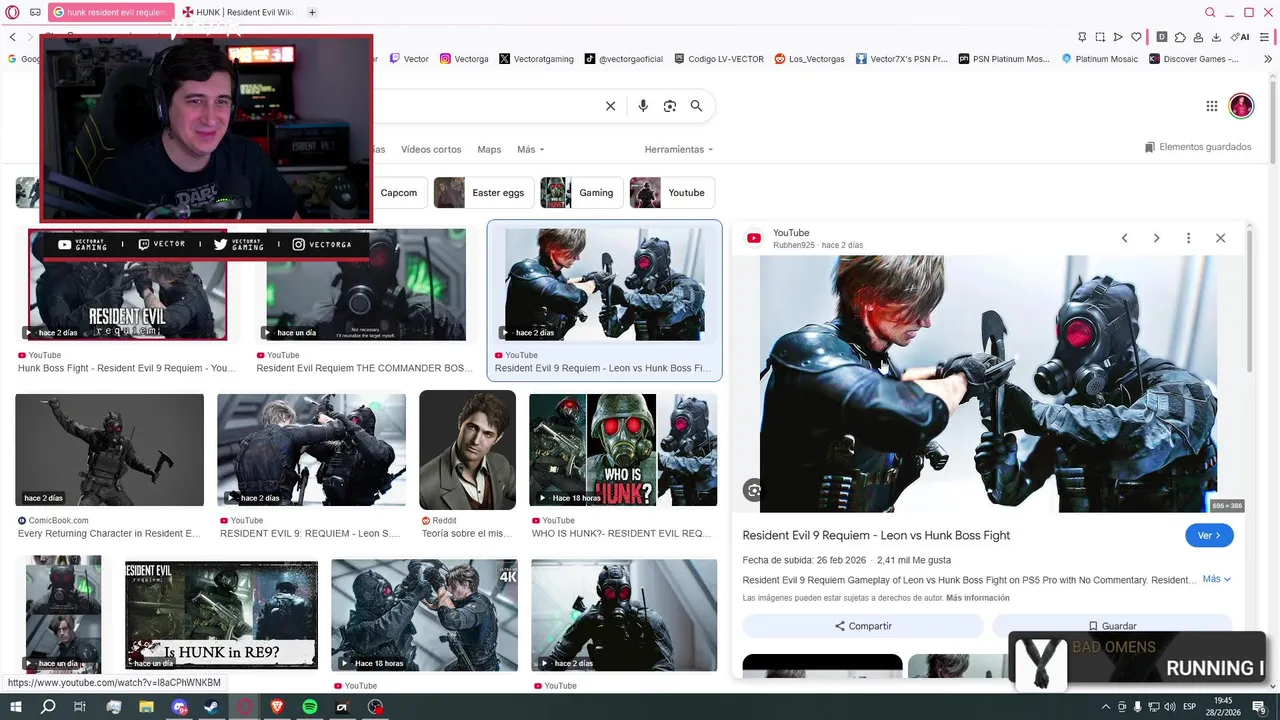Open the preview panel three-dot menu

[1188, 238]
